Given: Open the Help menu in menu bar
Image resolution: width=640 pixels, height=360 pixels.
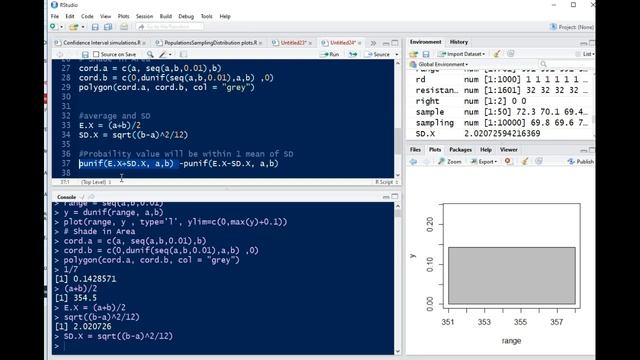Looking at the screenshot, I should coord(225,16).
